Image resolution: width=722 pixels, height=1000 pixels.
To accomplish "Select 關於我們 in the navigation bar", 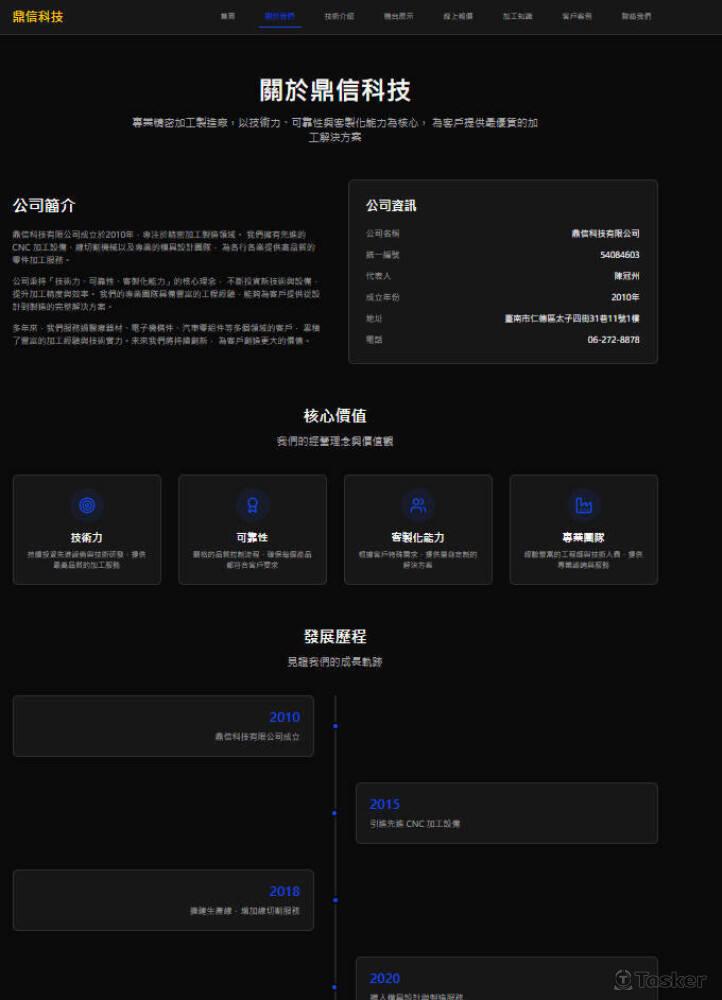I will pyautogui.click(x=280, y=17).
